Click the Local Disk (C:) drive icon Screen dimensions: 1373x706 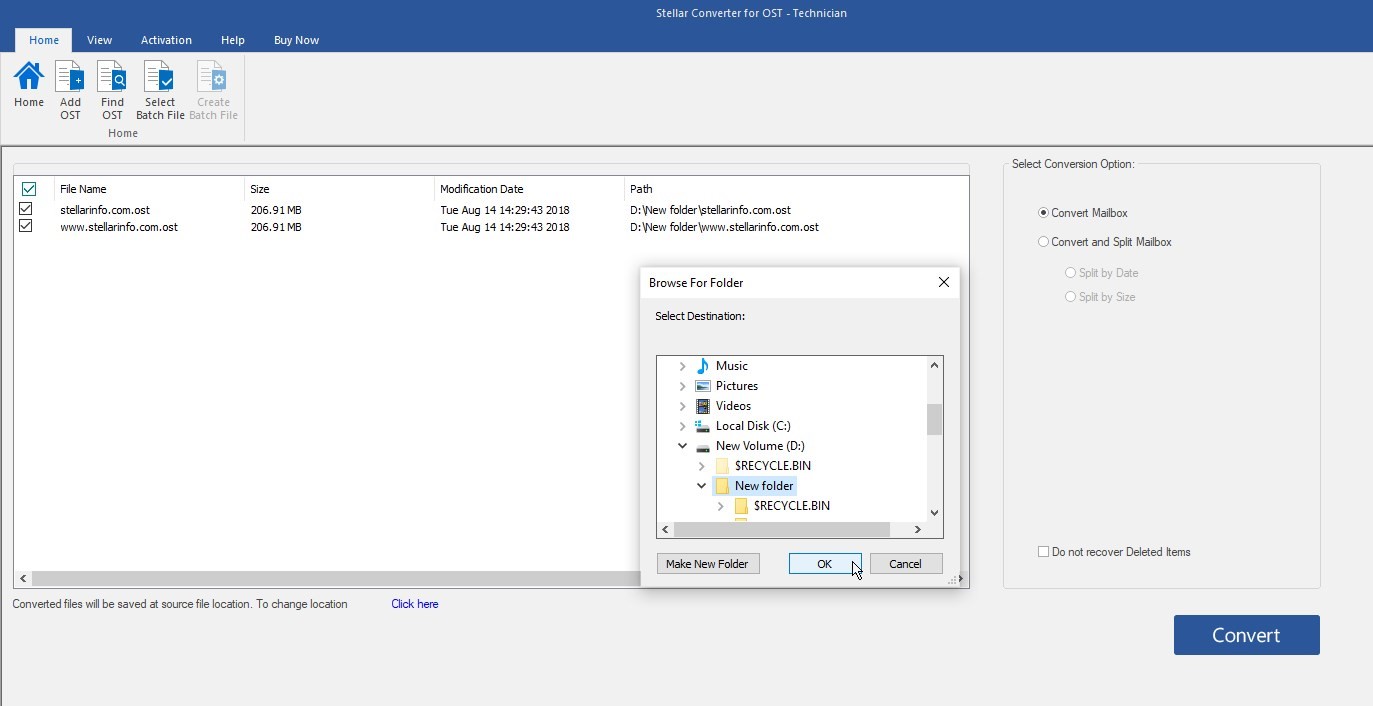tap(703, 426)
